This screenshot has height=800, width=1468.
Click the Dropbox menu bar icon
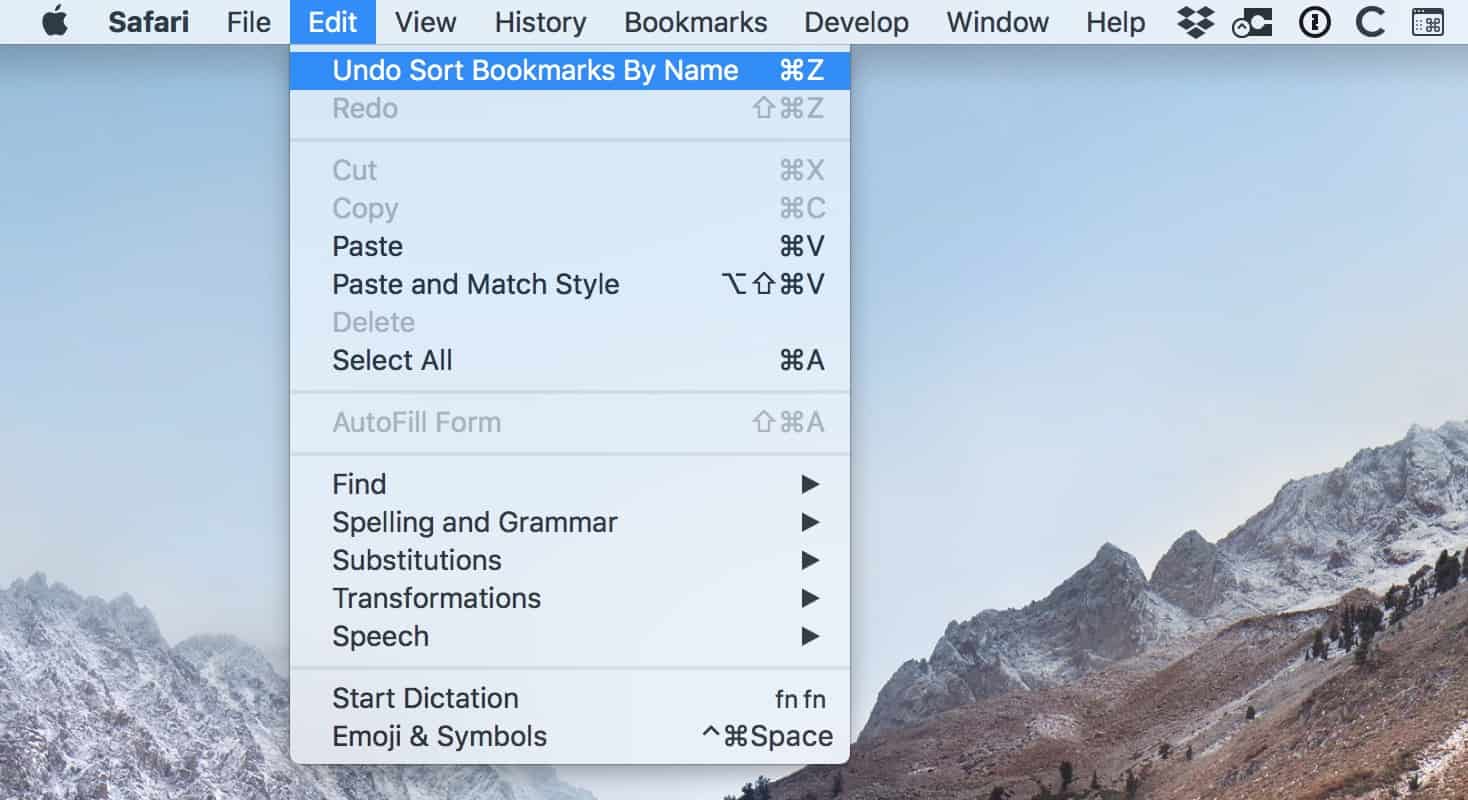coord(1195,22)
